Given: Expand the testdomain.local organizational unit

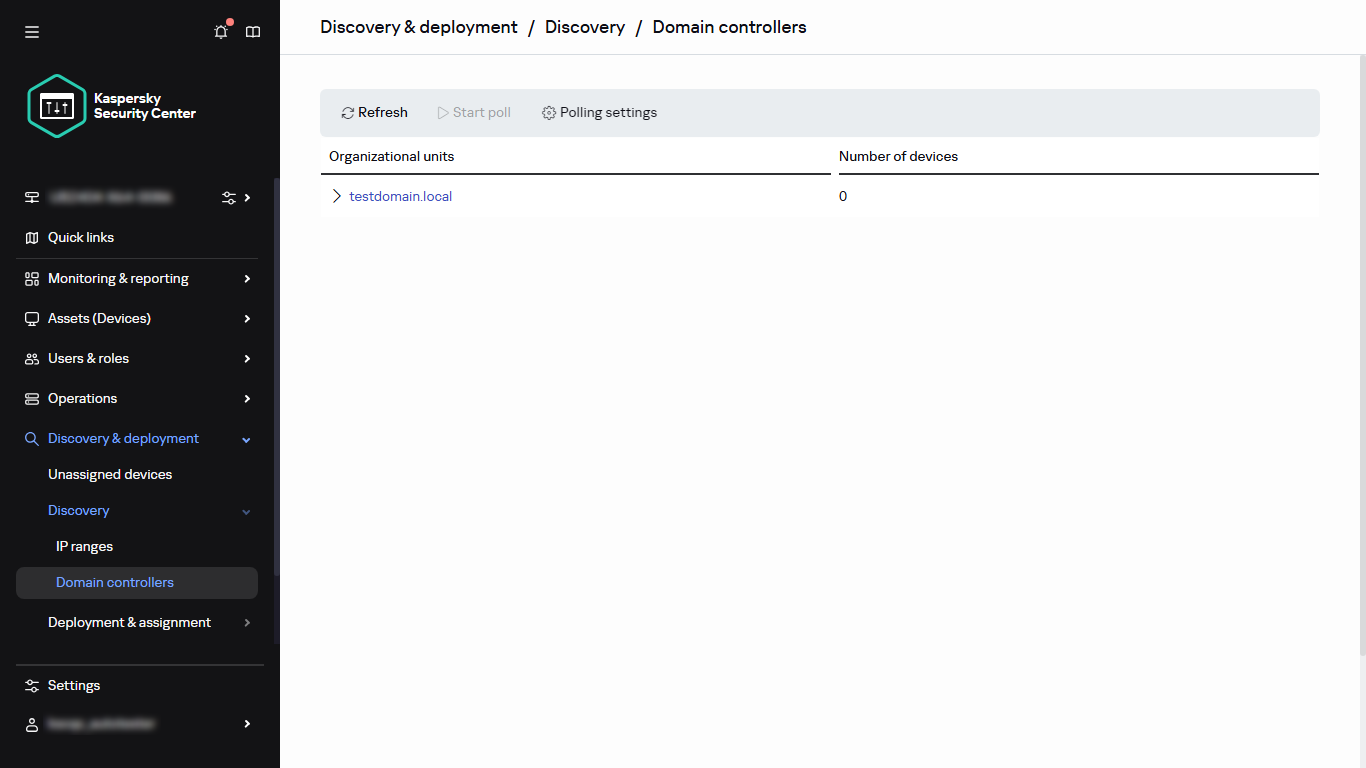Looking at the screenshot, I should tap(336, 196).
